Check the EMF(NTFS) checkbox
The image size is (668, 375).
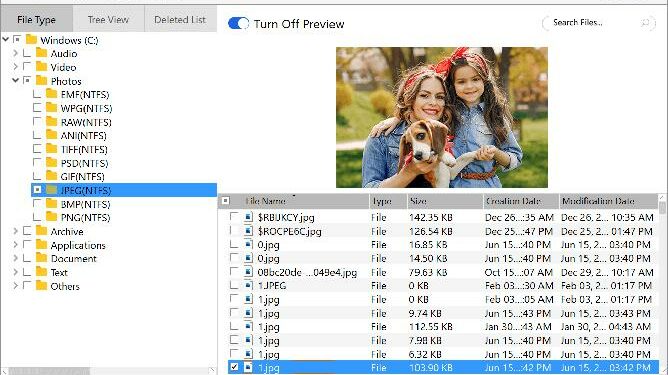click(37, 94)
